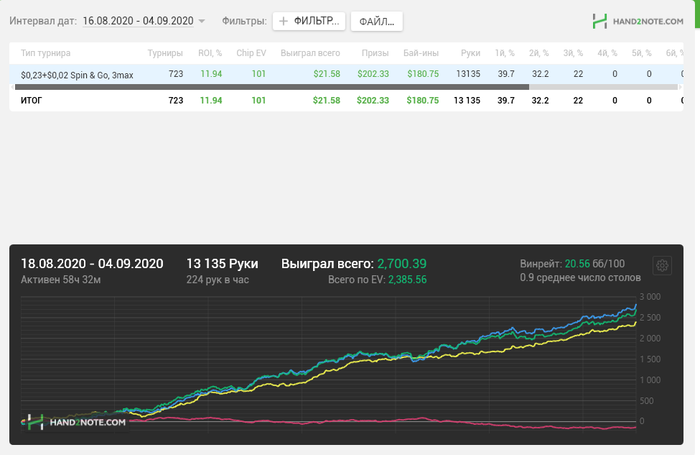Click the 3й, % column header
The width and height of the screenshot is (700, 455).
(x=573, y=53)
